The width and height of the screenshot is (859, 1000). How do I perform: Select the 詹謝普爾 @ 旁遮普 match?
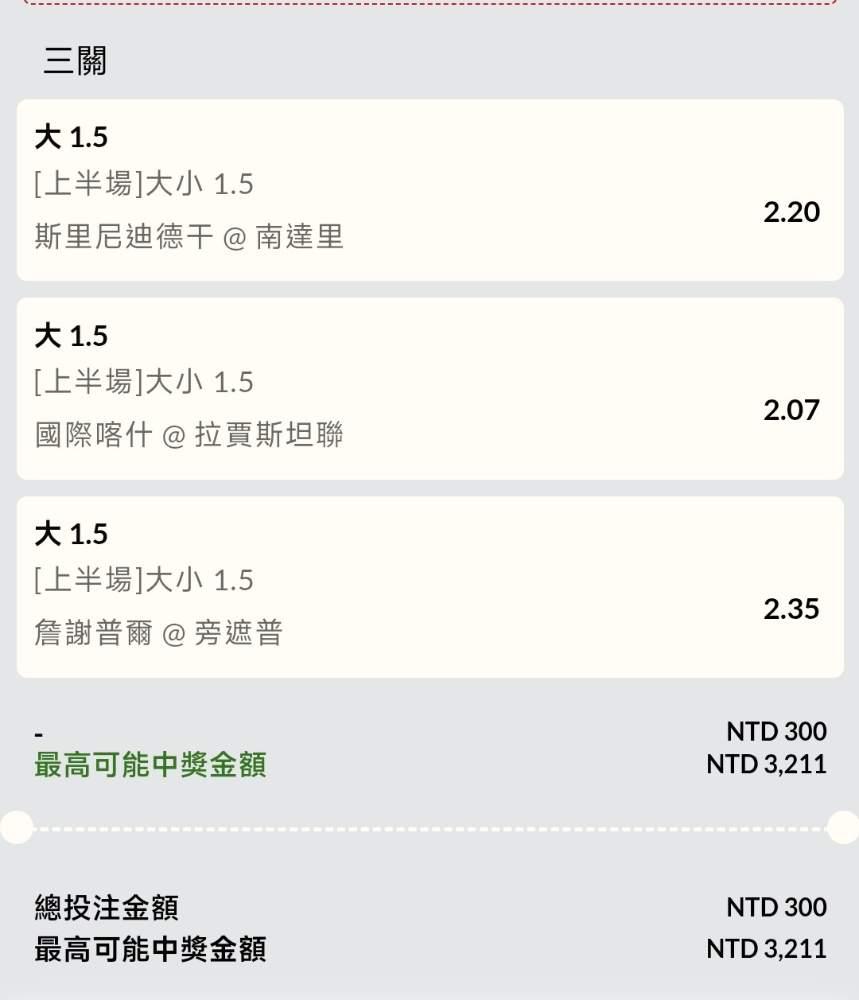click(159, 633)
